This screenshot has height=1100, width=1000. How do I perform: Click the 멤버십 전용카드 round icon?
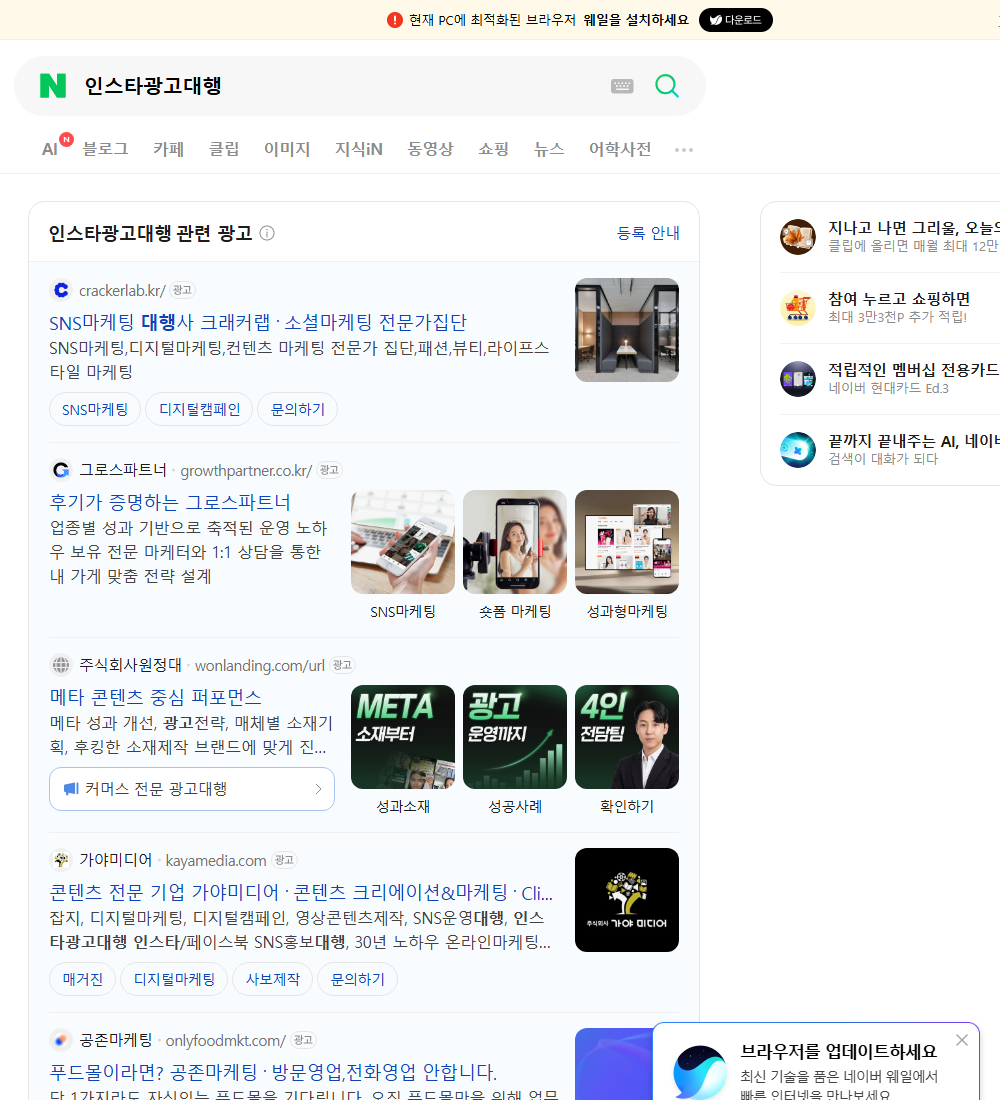[x=798, y=379]
